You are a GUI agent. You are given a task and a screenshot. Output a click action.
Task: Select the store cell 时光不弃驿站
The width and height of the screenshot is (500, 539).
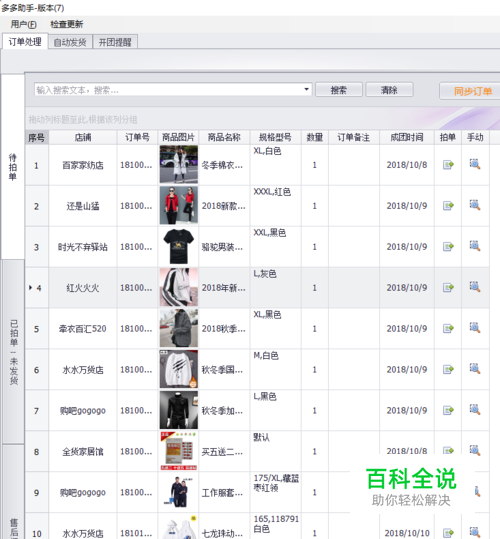coord(83,247)
